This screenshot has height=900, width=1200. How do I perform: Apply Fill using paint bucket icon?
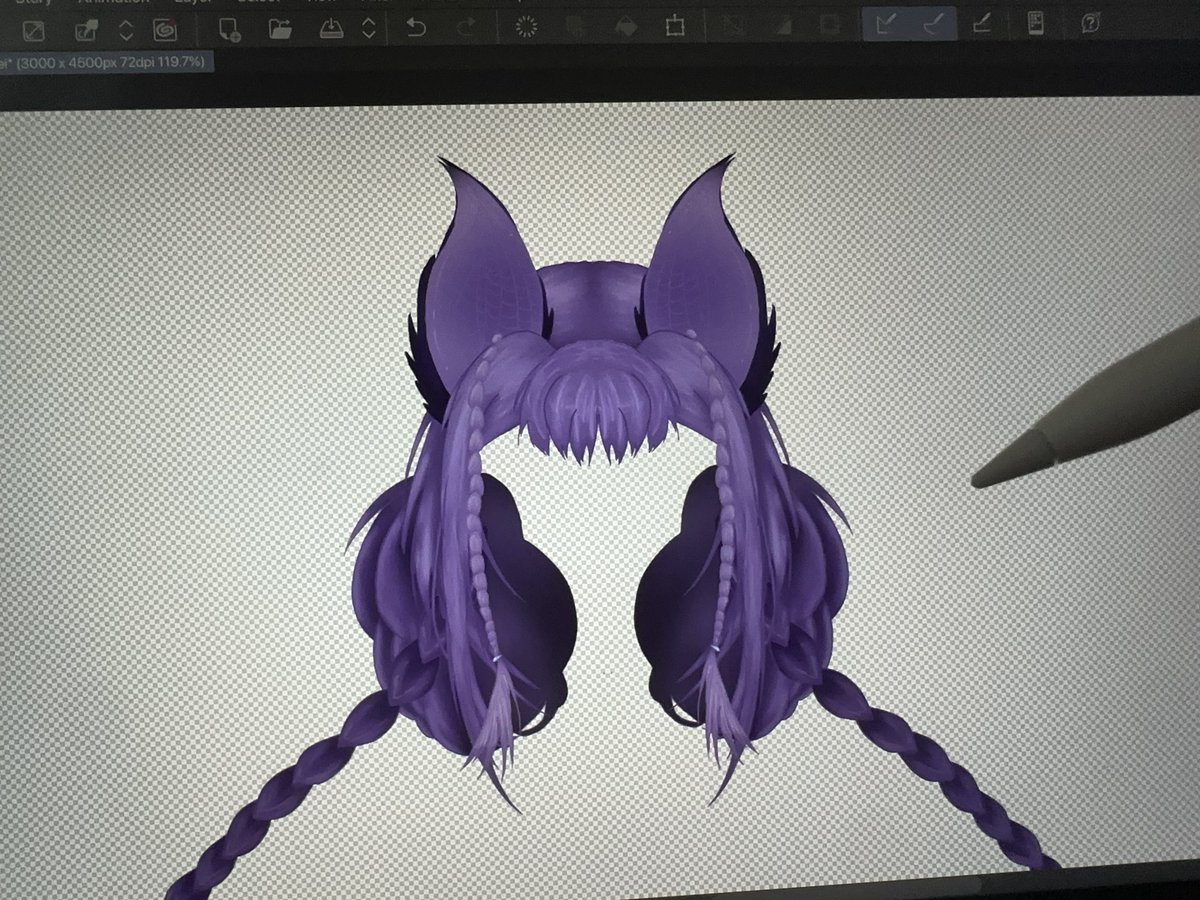click(x=626, y=27)
